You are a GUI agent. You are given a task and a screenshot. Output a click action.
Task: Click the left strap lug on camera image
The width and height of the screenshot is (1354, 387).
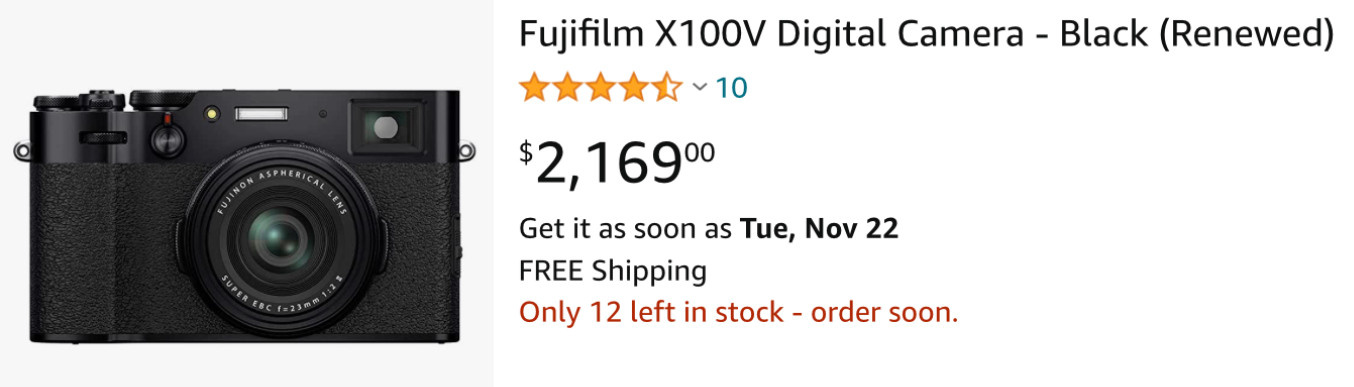pos(22,152)
